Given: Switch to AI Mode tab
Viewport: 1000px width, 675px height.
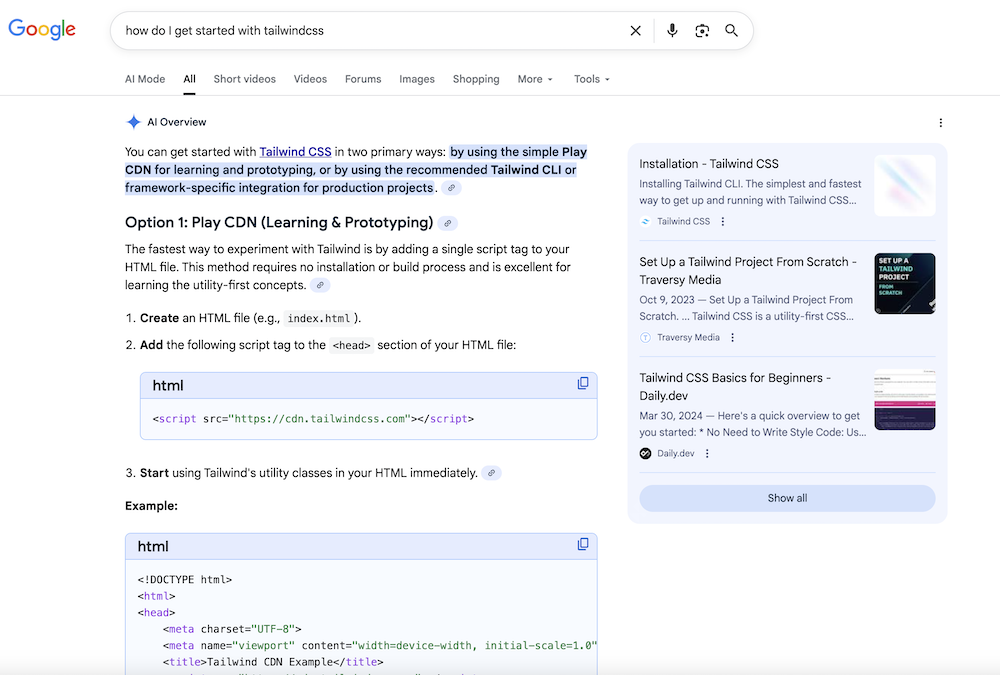Looking at the screenshot, I should pyautogui.click(x=145, y=79).
